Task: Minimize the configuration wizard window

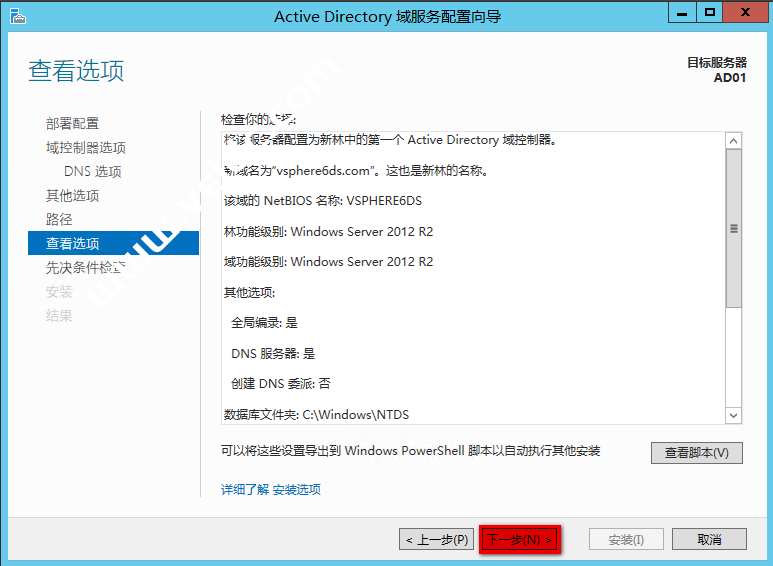Action: click(x=682, y=12)
